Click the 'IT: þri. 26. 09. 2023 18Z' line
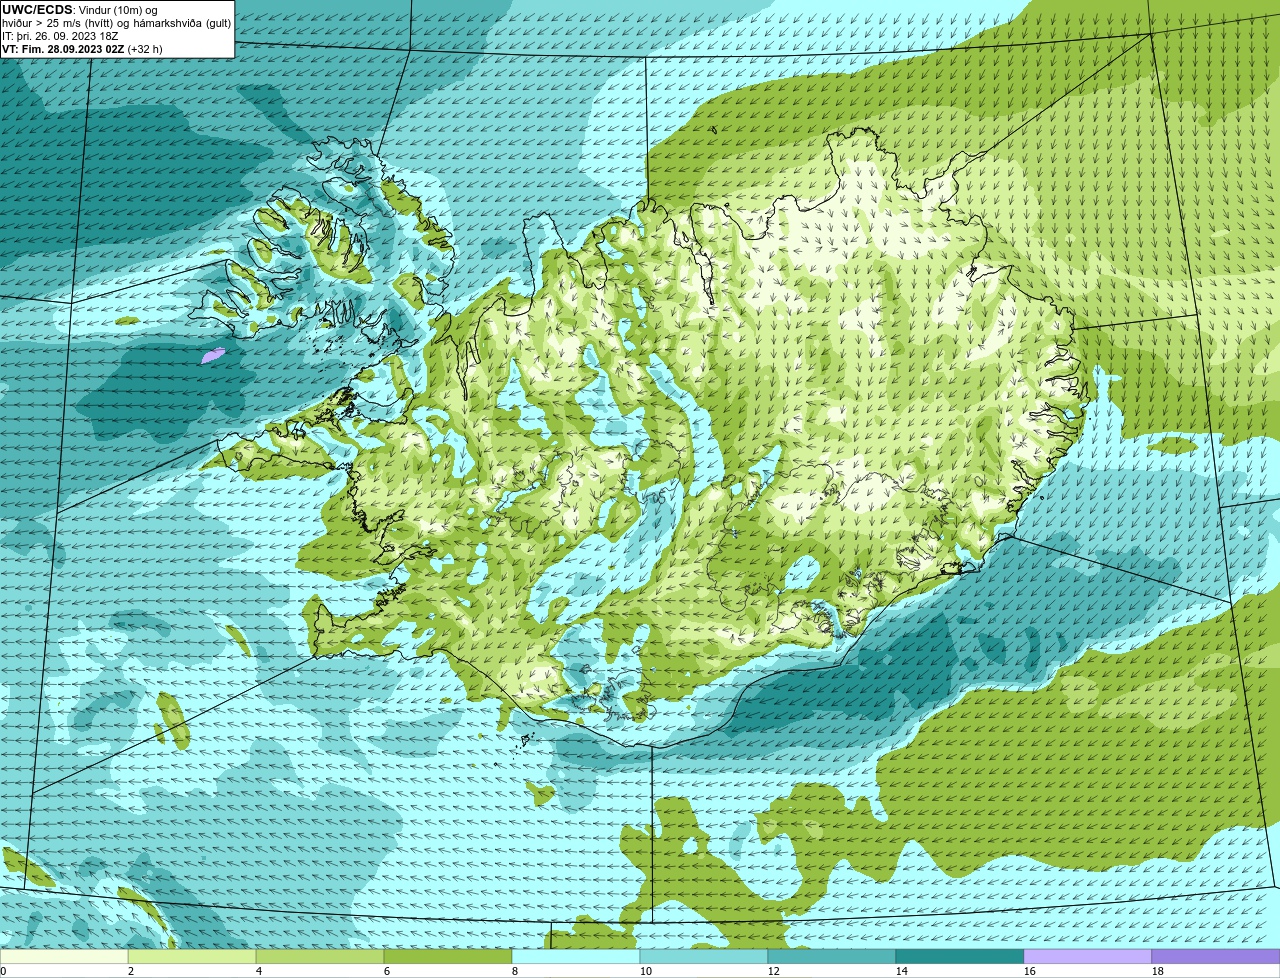Image resolution: width=1280 pixels, height=978 pixels. point(60,35)
